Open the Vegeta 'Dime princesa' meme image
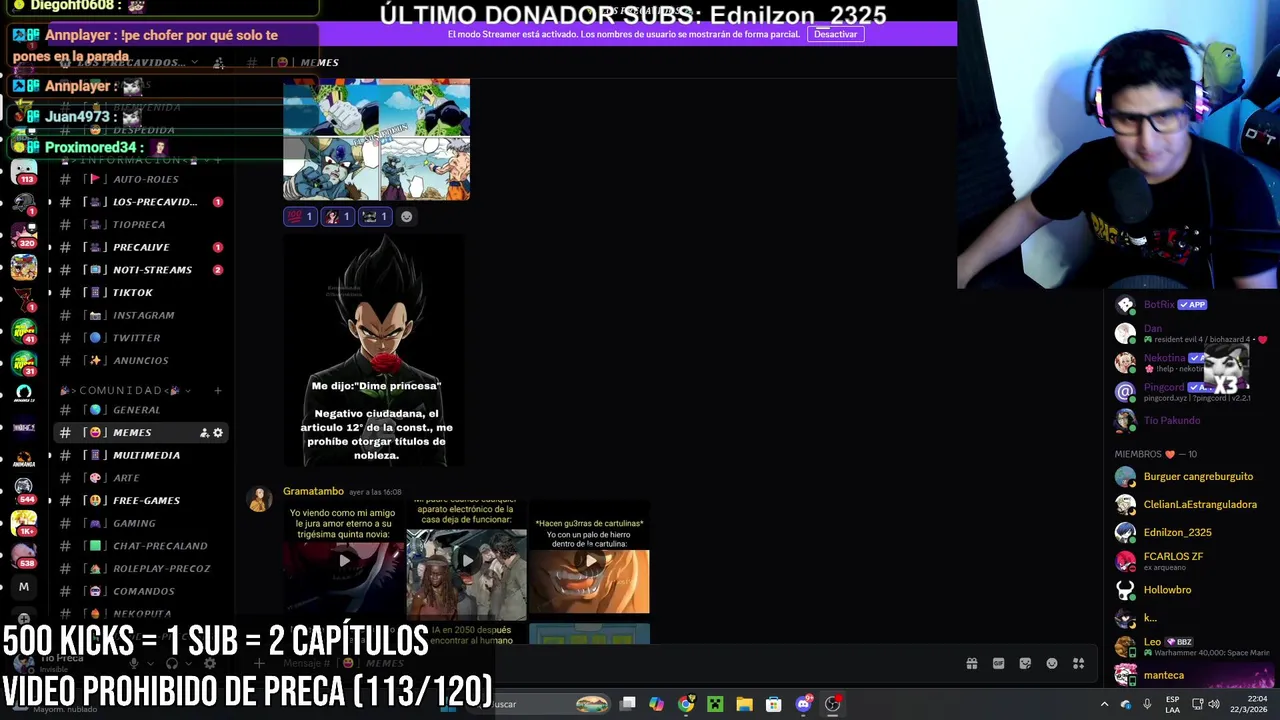1280x720 pixels. point(374,351)
